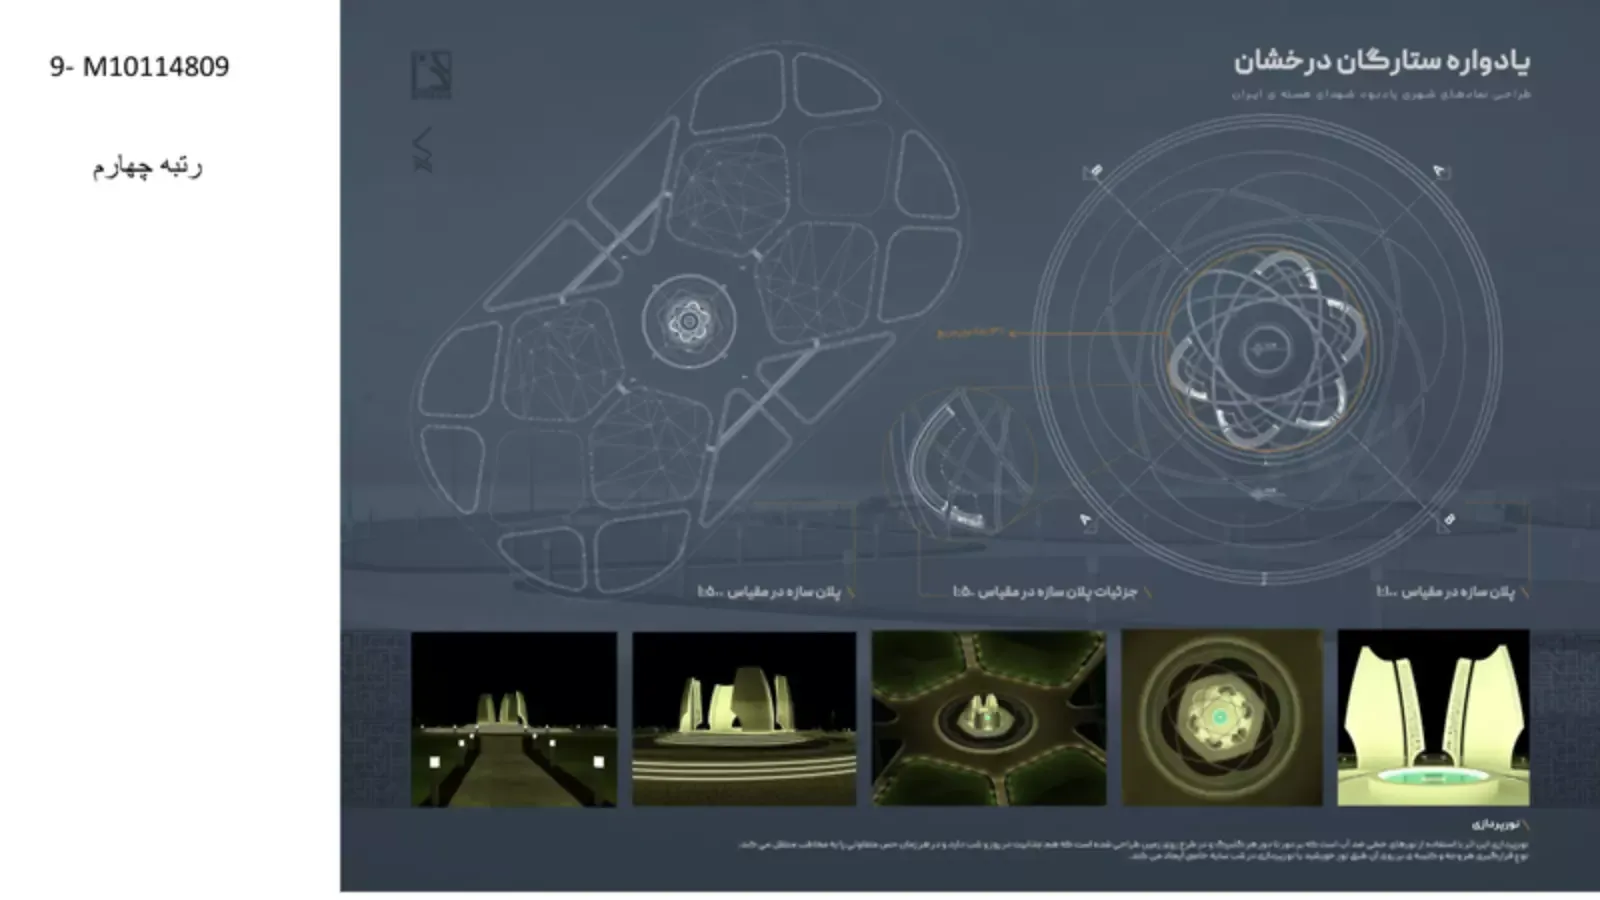Open the monument with ring lights thumbnail
The height and width of the screenshot is (900, 1600).
tap(744, 718)
